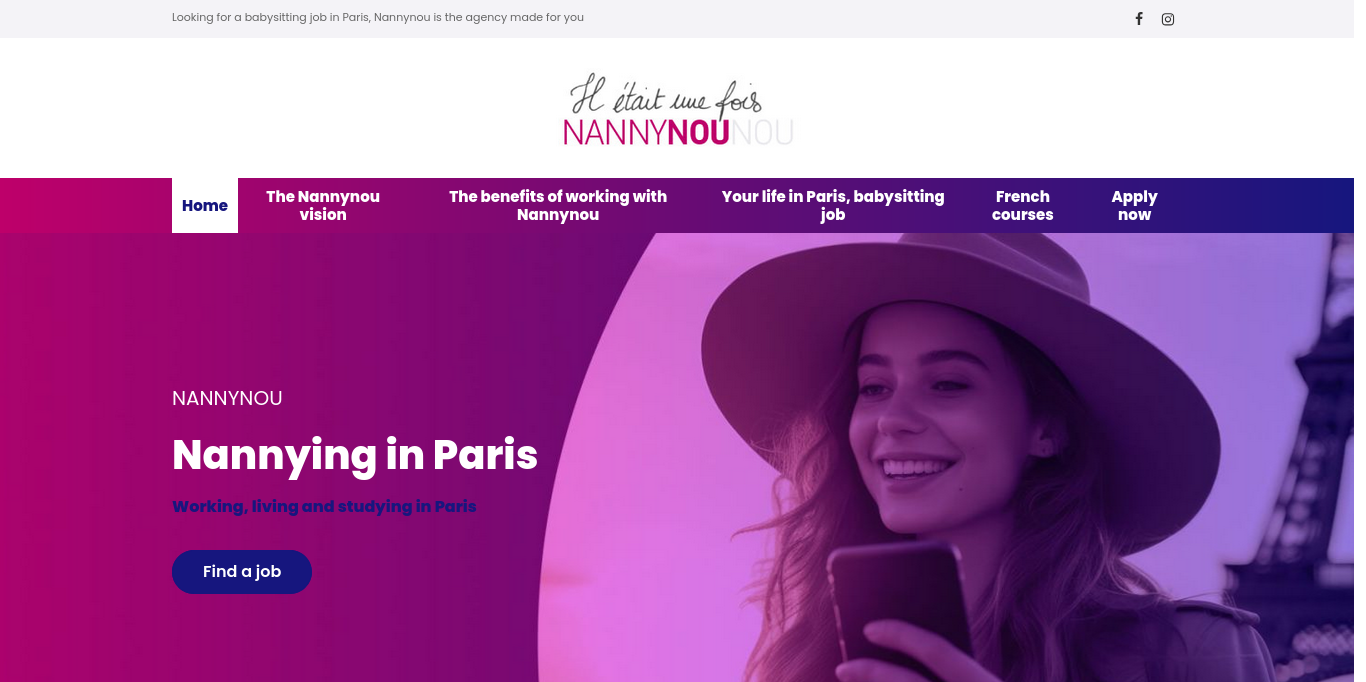The width and height of the screenshot is (1366, 682).
Task: Click the Nannying in Paris heading
Action: point(355,455)
